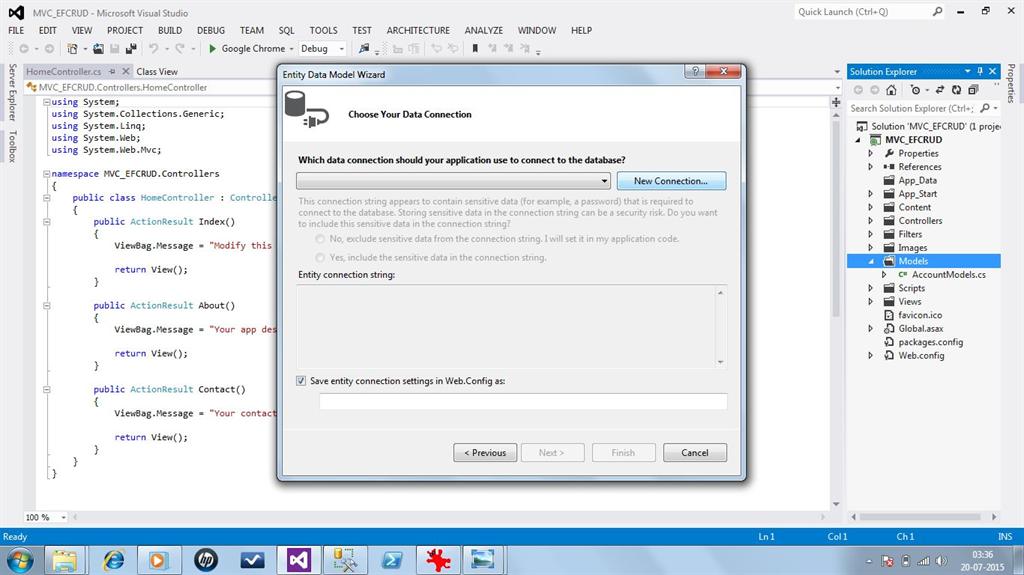1024x575 pixels.
Task: Click the Save All toolbar icon
Action: tap(131, 49)
